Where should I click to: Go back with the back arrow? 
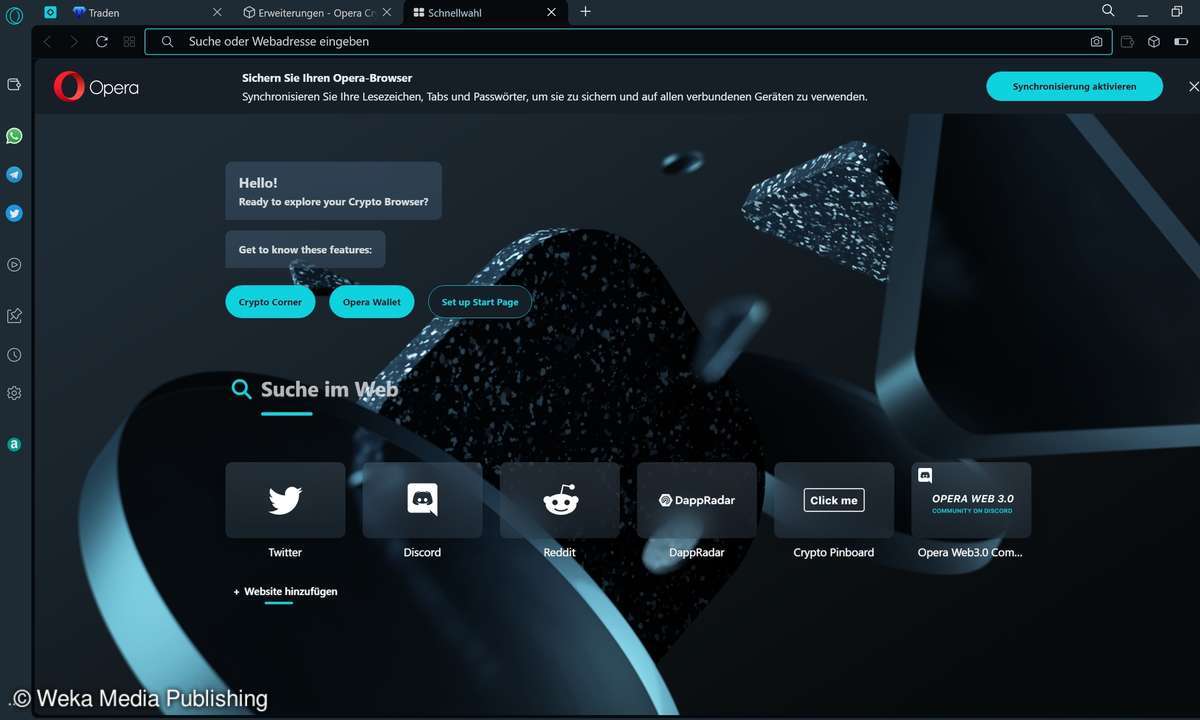pyautogui.click(x=48, y=42)
